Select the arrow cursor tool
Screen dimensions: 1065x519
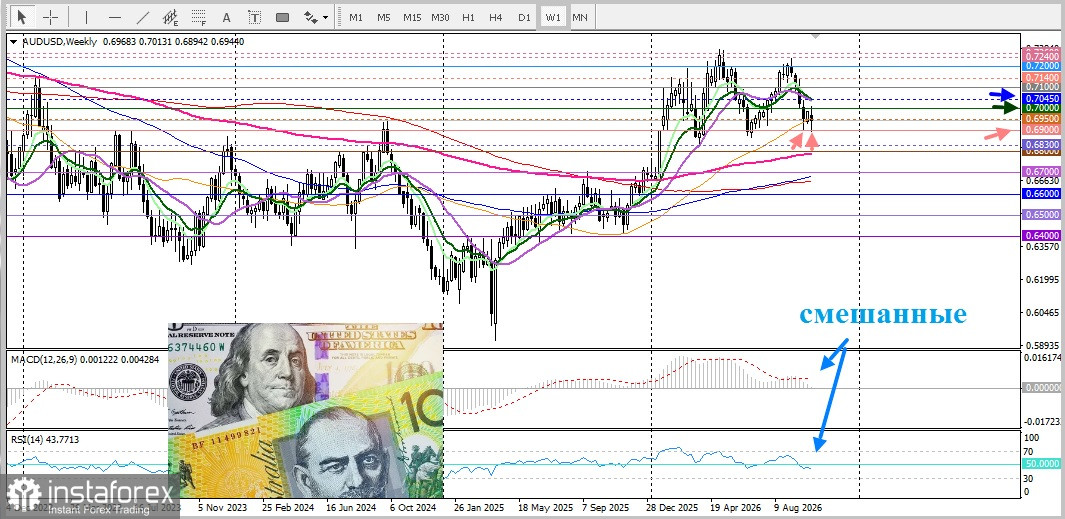22,16
